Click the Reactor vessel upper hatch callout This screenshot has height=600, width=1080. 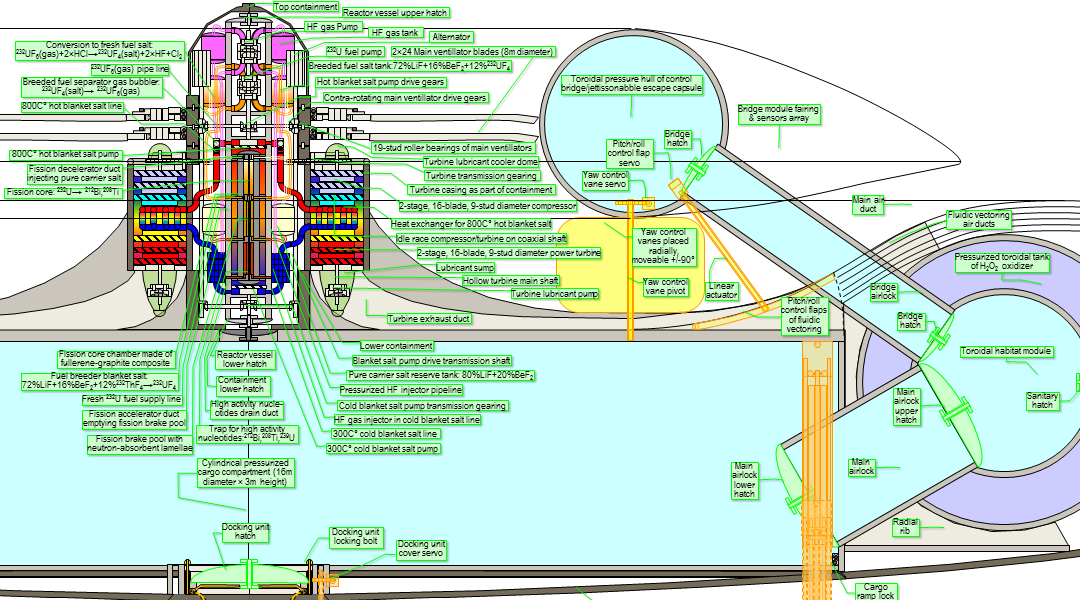tap(395, 11)
